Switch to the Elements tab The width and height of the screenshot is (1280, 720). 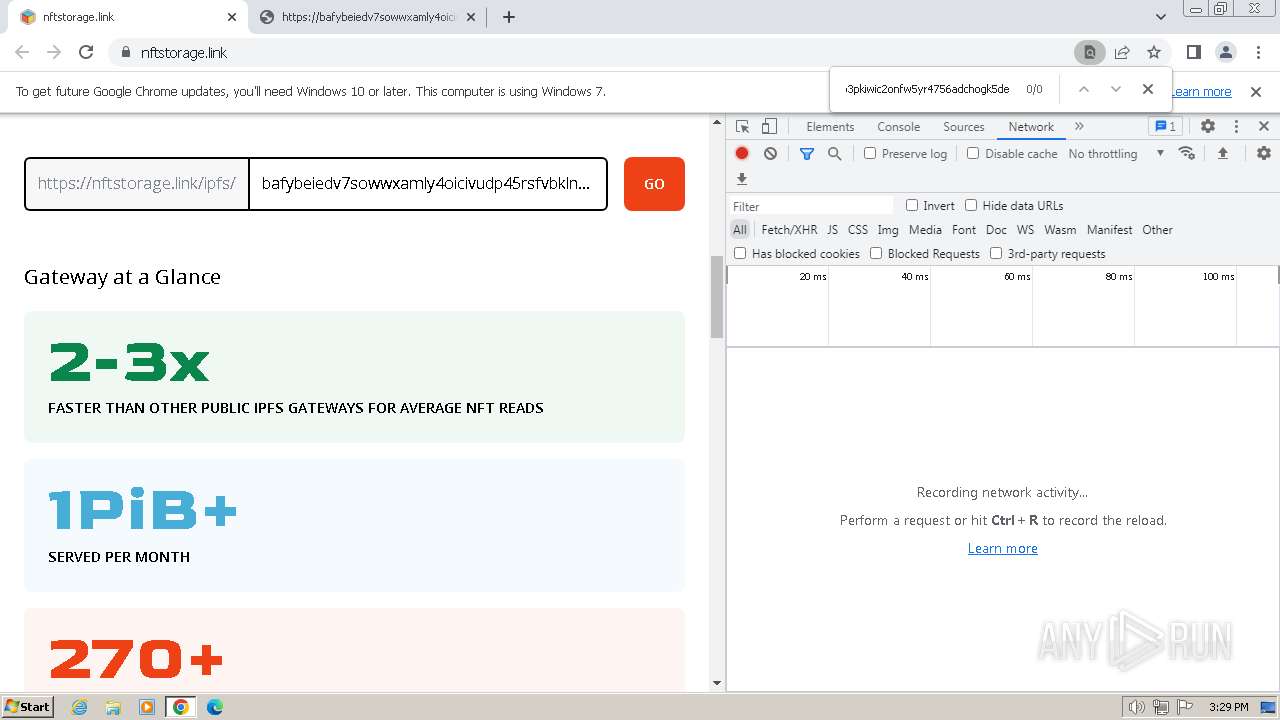[x=830, y=127]
